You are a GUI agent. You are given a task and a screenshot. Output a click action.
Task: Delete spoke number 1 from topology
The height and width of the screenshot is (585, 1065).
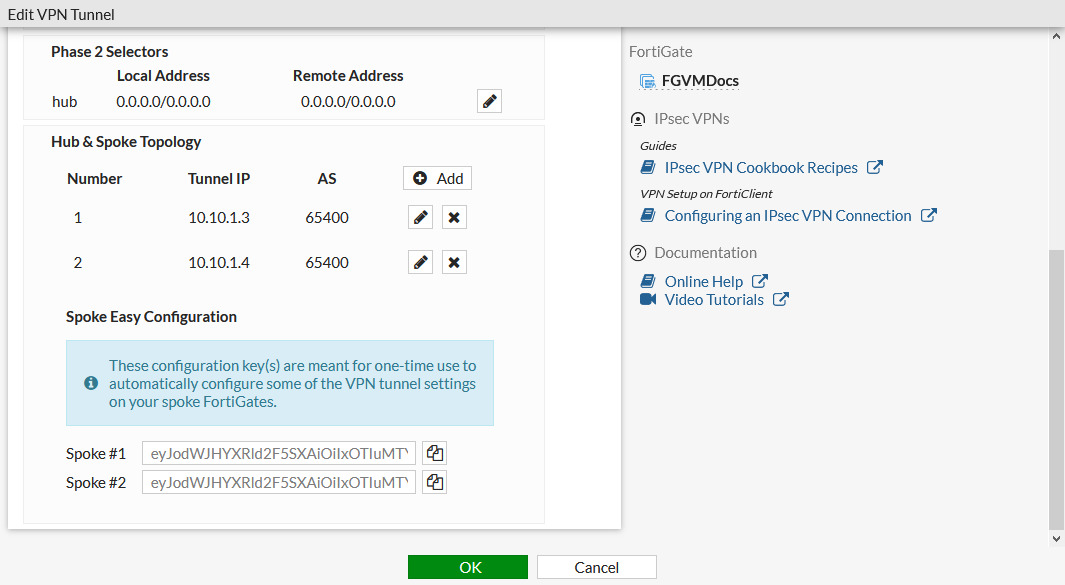click(x=454, y=217)
